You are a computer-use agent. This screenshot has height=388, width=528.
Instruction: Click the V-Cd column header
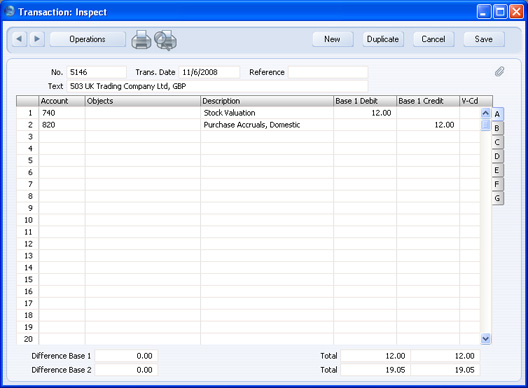(476, 101)
